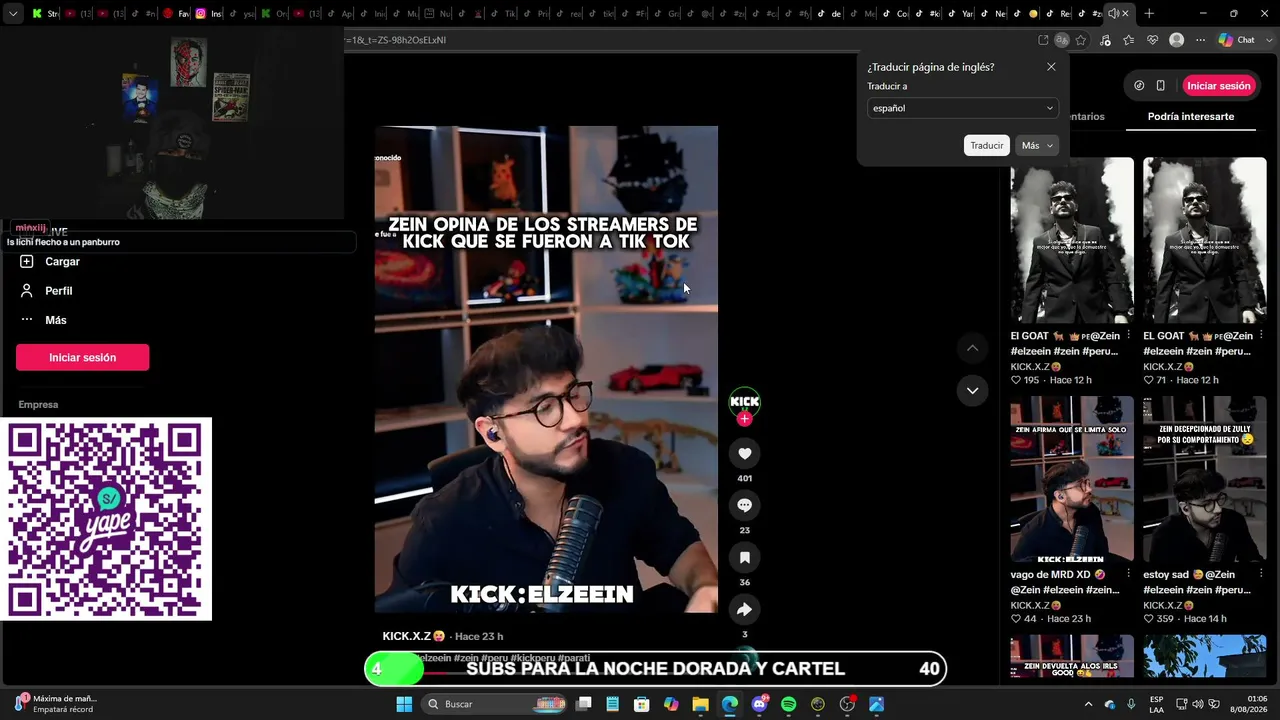The width and height of the screenshot is (1280, 720).
Task: Open options for the estoy sad video
Action: (1261, 575)
